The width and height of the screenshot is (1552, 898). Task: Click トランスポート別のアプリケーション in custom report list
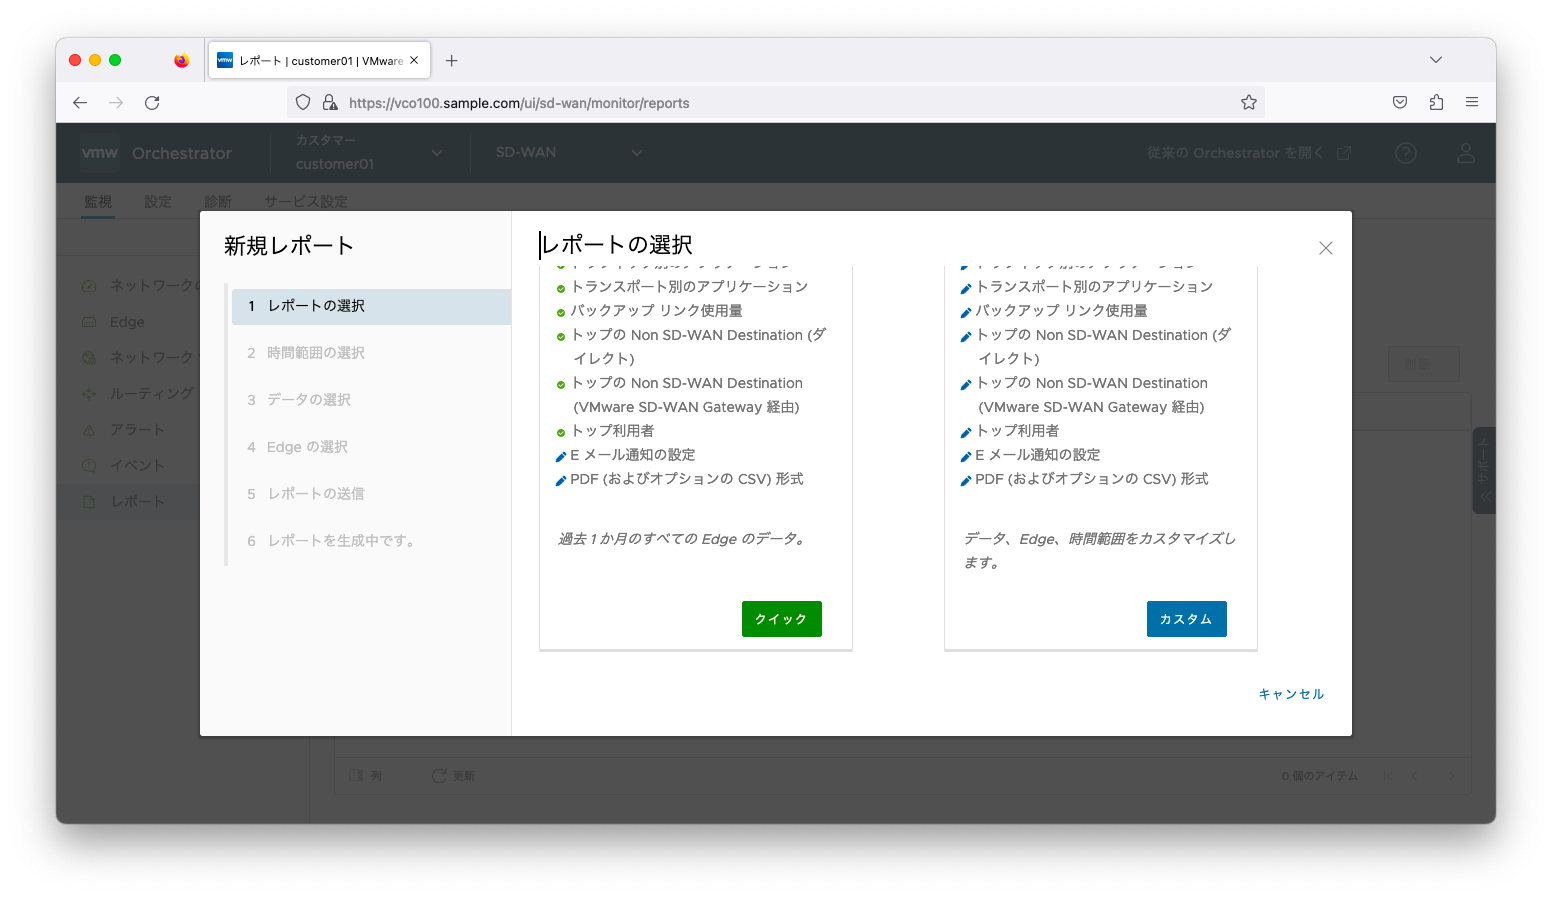(x=1094, y=287)
